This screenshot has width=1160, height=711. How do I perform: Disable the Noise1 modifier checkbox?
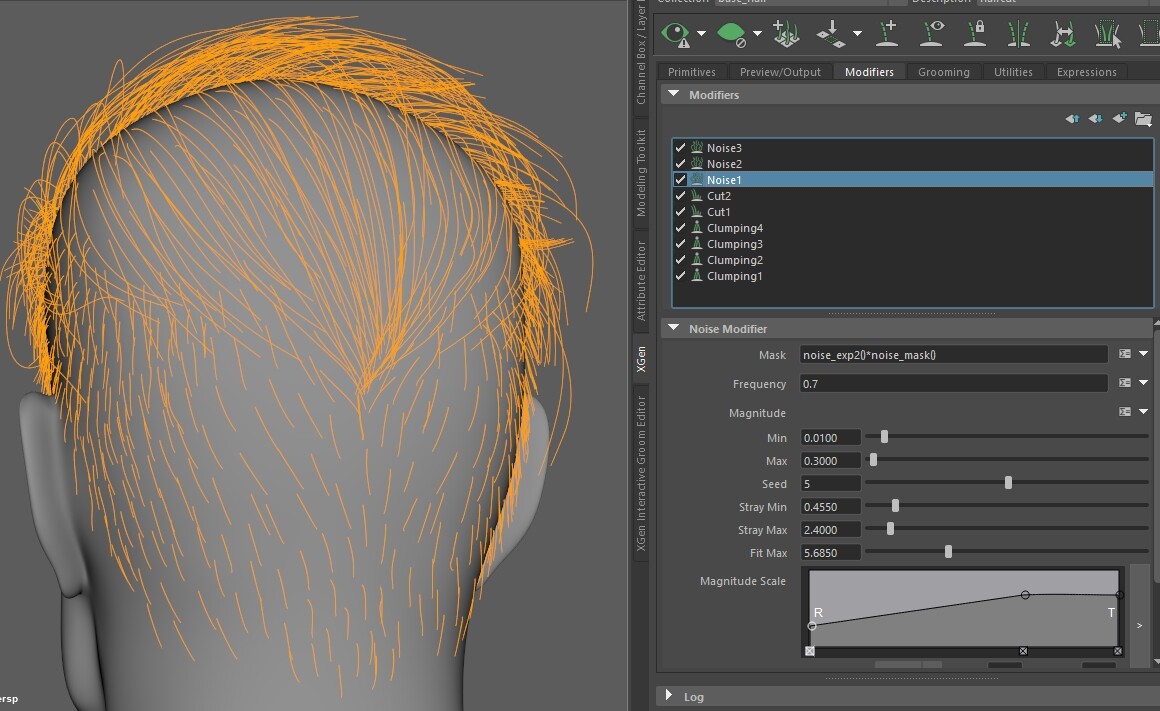point(681,180)
